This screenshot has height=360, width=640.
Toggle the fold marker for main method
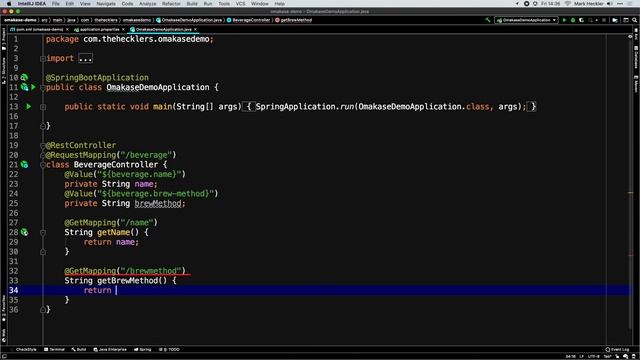(43, 107)
